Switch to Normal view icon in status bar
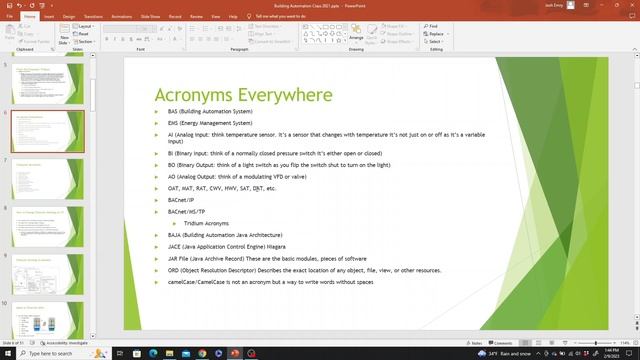 pyautogui.click(x=525, y=343)
